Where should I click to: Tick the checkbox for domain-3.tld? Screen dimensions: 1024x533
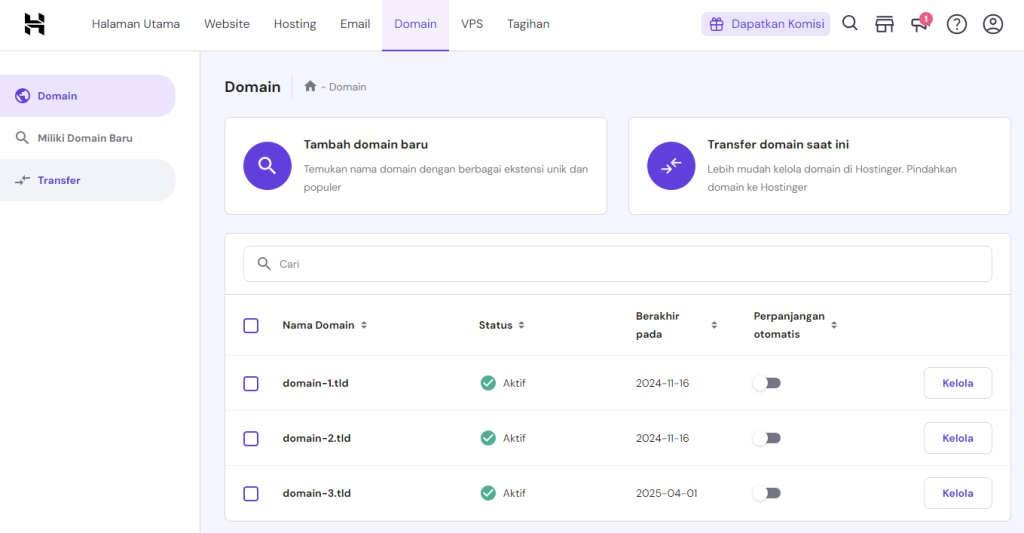[251, 493]
